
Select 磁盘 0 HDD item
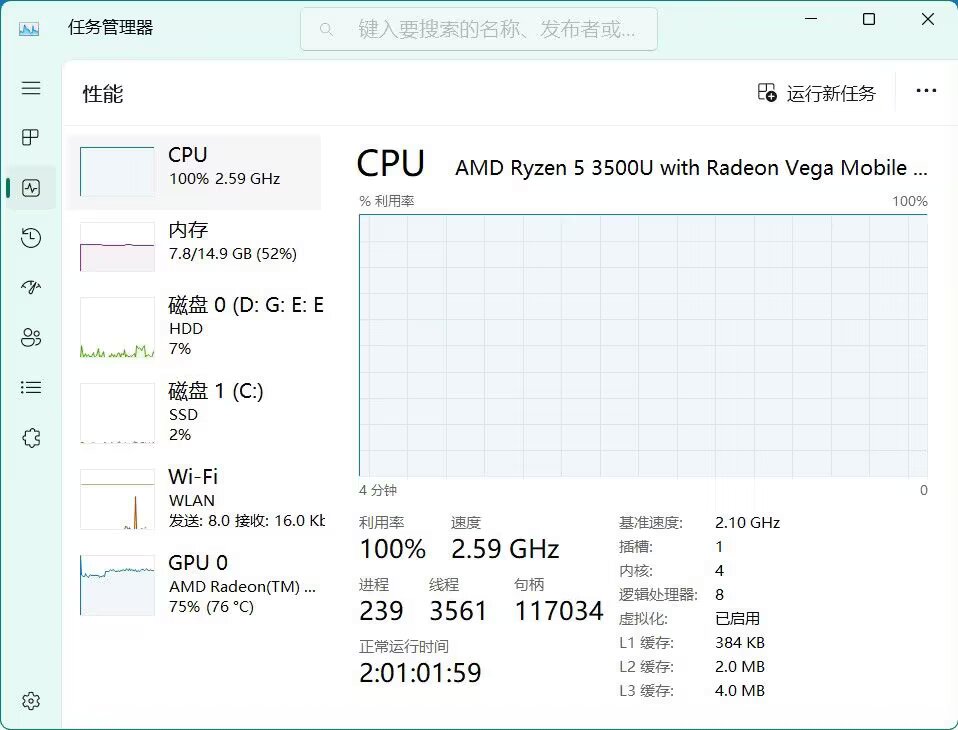click(194, 327)
